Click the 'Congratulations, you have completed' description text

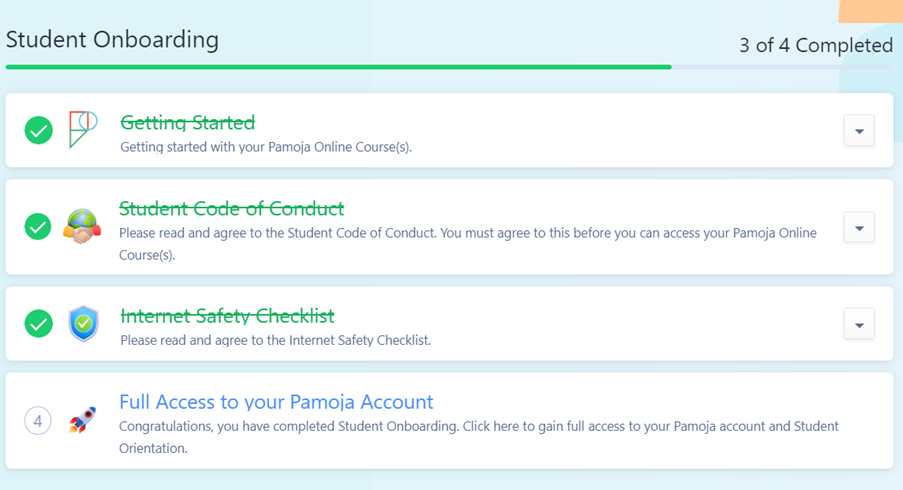pyautogui.click(x=479, y=437)
